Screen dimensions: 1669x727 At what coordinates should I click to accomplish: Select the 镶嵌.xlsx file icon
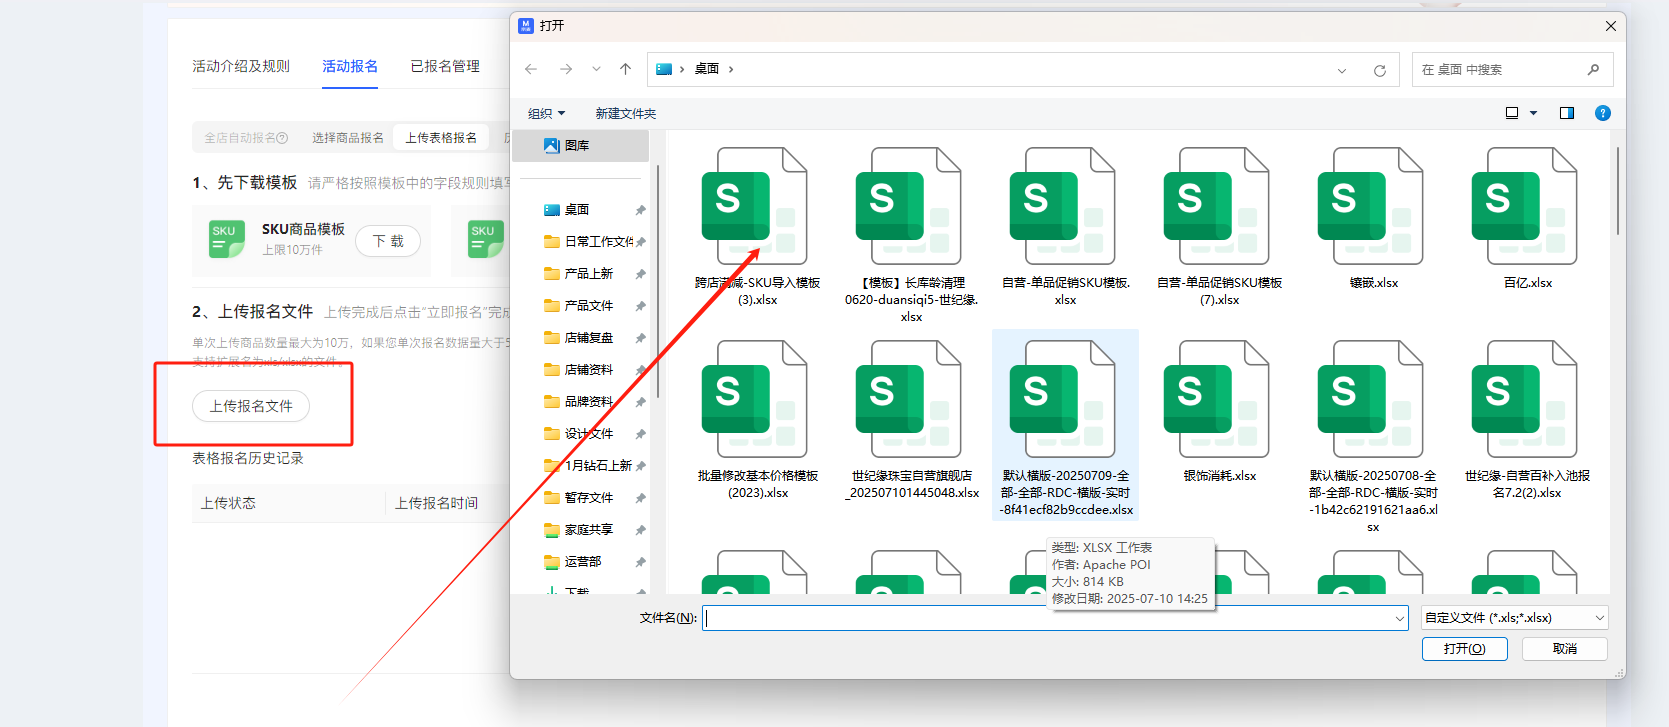(1373, 207)
